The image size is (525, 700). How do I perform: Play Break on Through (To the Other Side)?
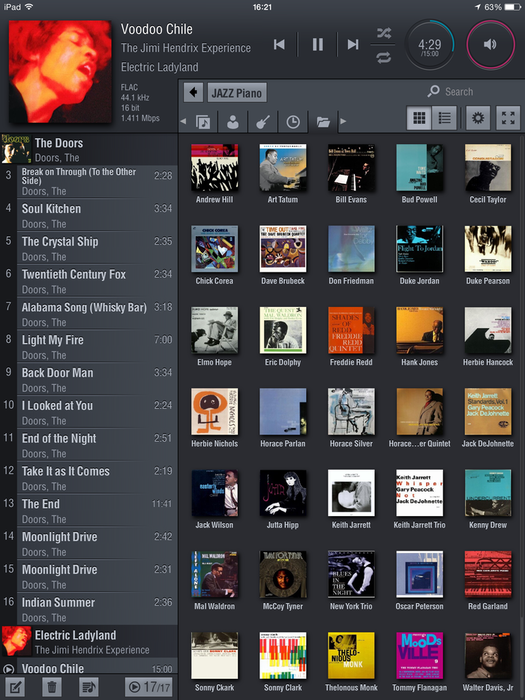pos(89,182)
